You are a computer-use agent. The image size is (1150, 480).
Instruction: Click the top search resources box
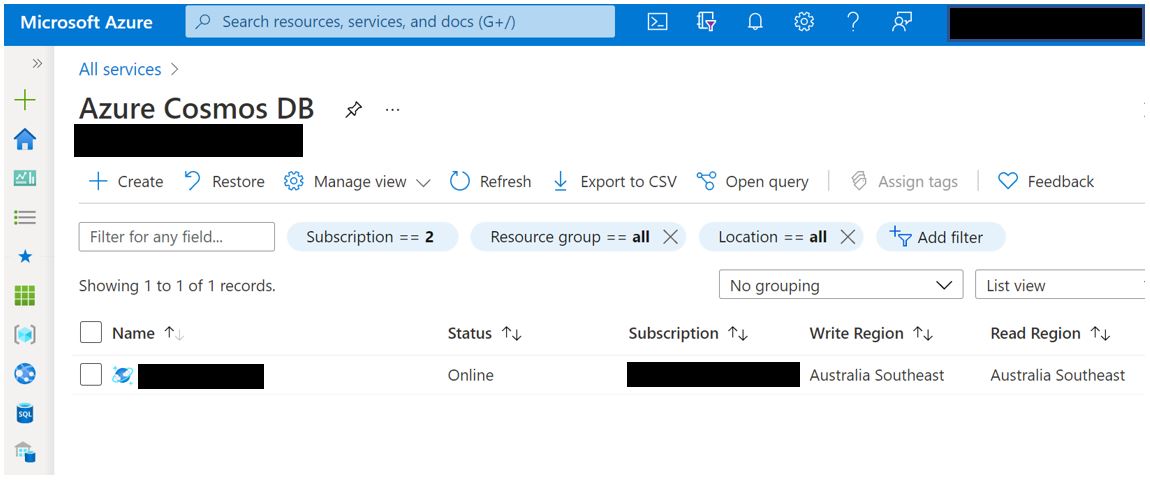coord(400,22)
